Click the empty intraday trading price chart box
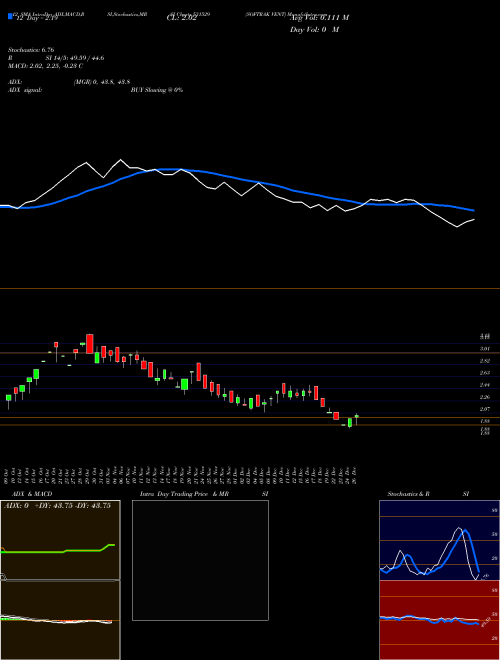 [x=200, y=560]
